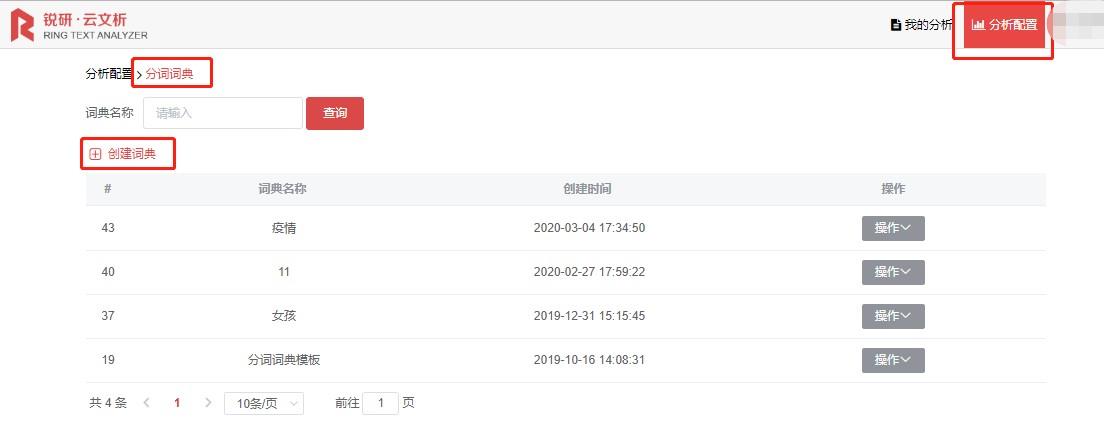Image resolution: width=1104 pixels, height=438 pixels.
Task: Click the row ID 40
Action: (x=108, y=272)
